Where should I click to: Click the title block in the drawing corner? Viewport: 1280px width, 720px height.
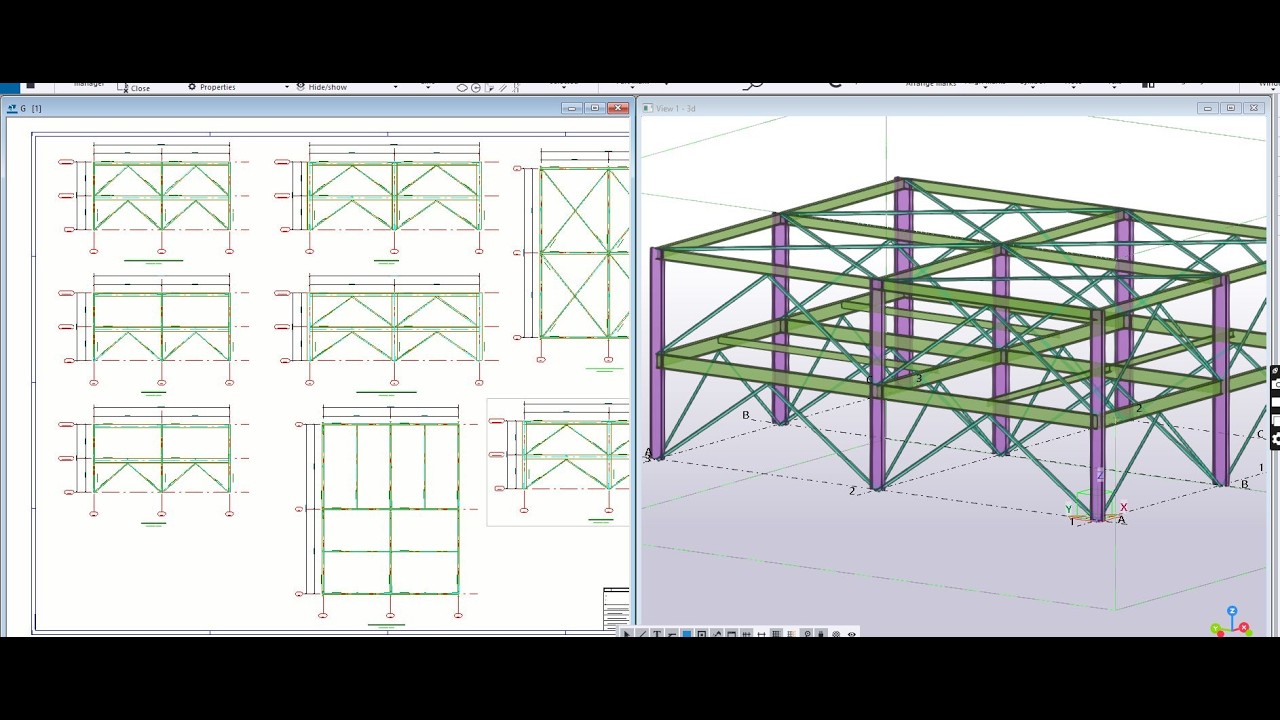616,609
